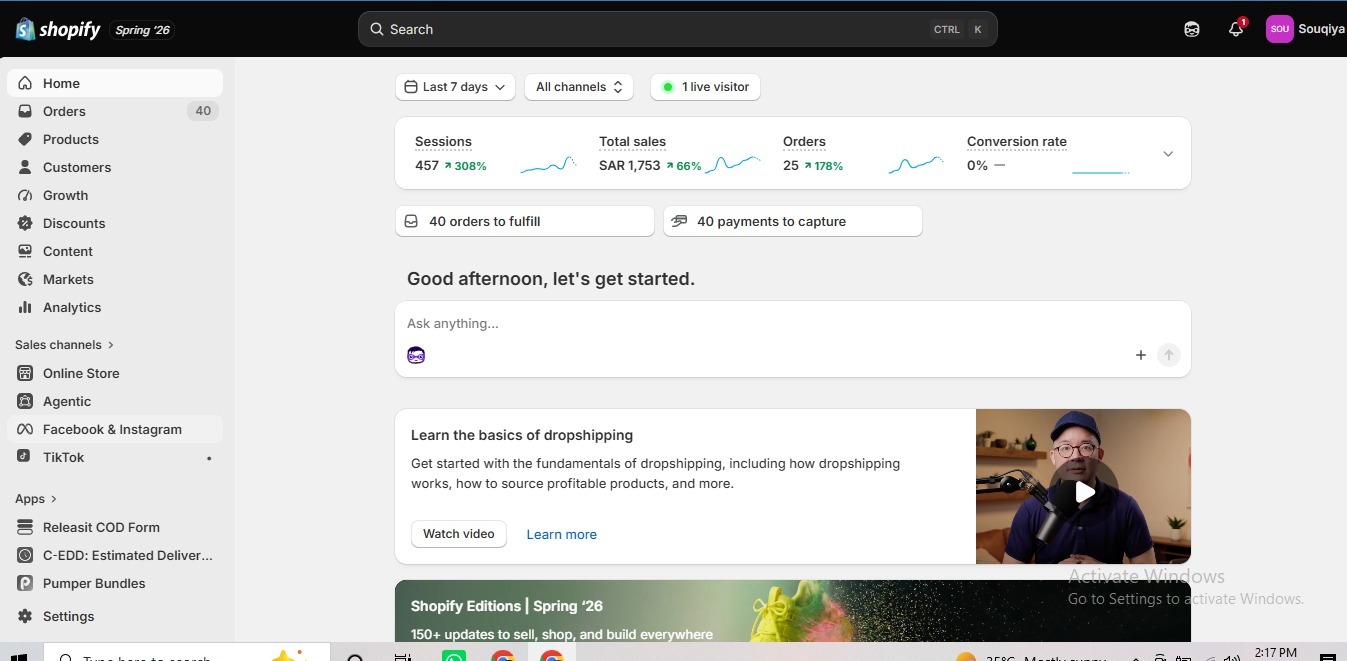Click the Facebook & Instagram Meta icon
Image resolution: width=1347 pixels, height=661 pixels.
(25, 429)
